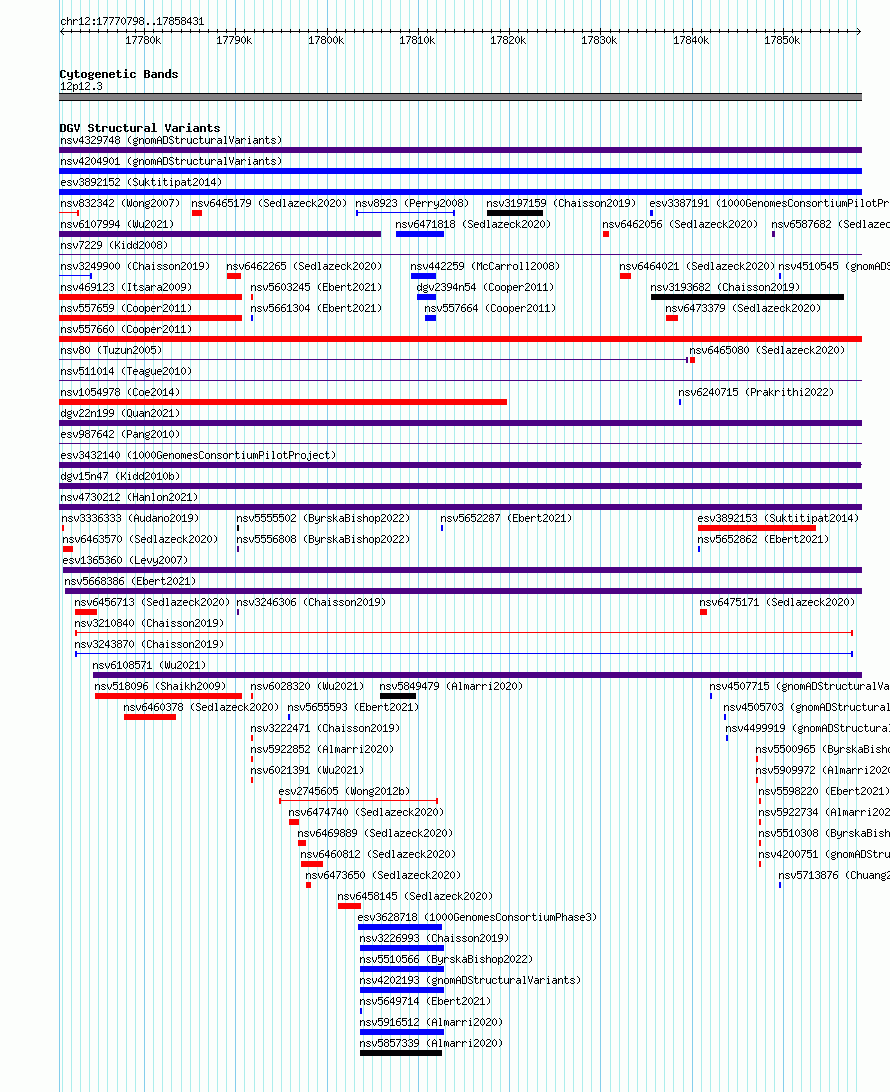Image resolution: width=890 pixels, height=1092 pixels.
Task: Click esv3432140 1000GenomesConsortiumPilotProject label
Action: point(198,454)
